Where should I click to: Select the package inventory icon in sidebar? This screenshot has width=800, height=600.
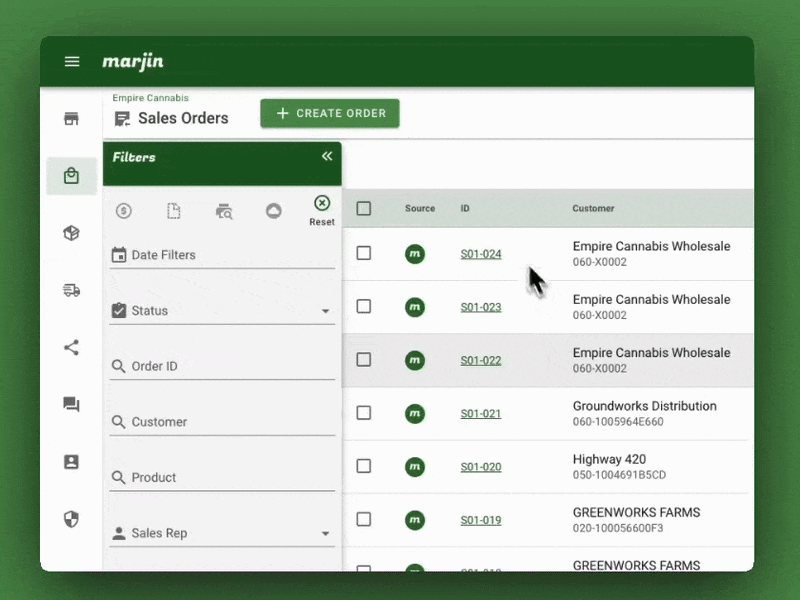click(x=71, y=232)
